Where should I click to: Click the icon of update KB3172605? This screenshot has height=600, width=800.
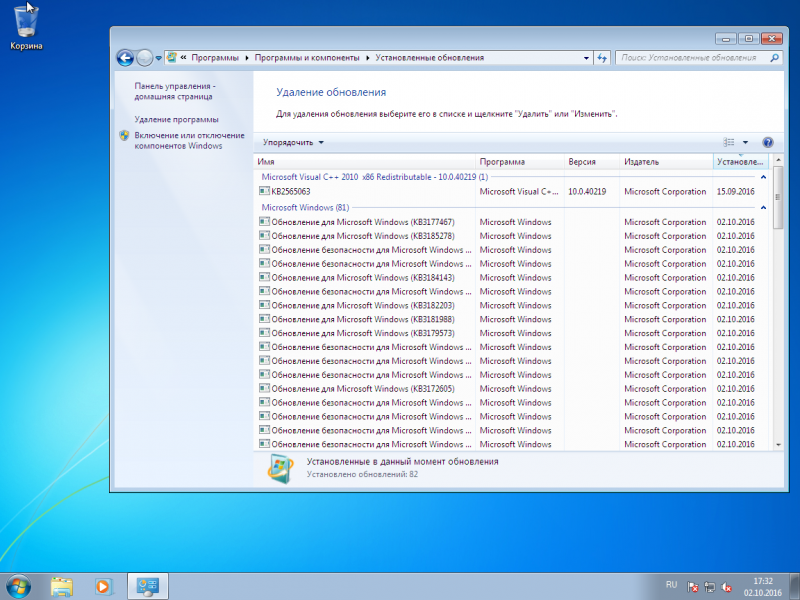coord(264,388)
